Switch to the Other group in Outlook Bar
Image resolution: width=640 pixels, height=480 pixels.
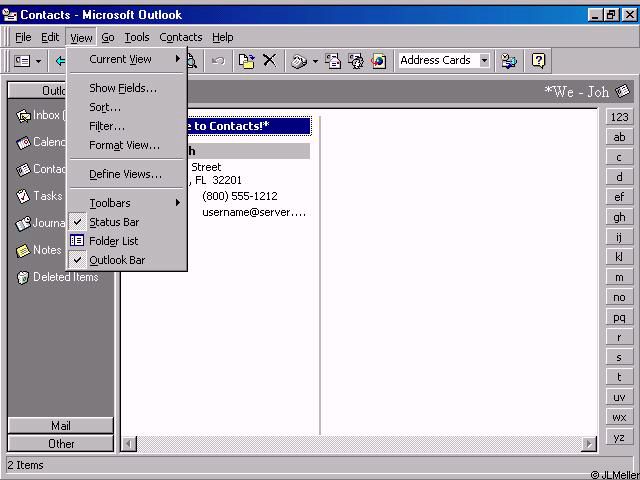[60, 444]
